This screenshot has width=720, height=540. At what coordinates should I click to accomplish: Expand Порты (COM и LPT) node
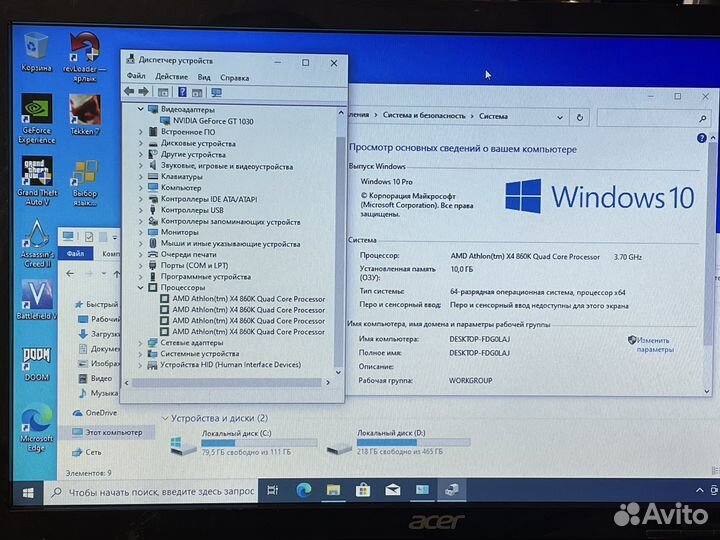click(141, 265)
